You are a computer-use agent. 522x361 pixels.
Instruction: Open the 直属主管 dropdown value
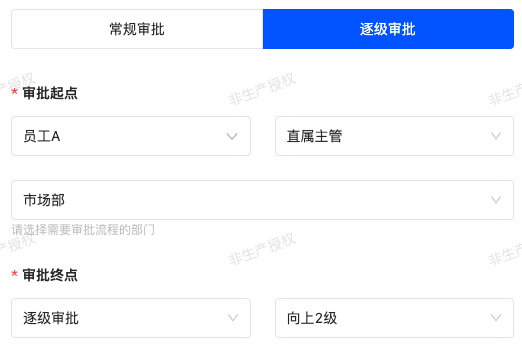point(314,136)
